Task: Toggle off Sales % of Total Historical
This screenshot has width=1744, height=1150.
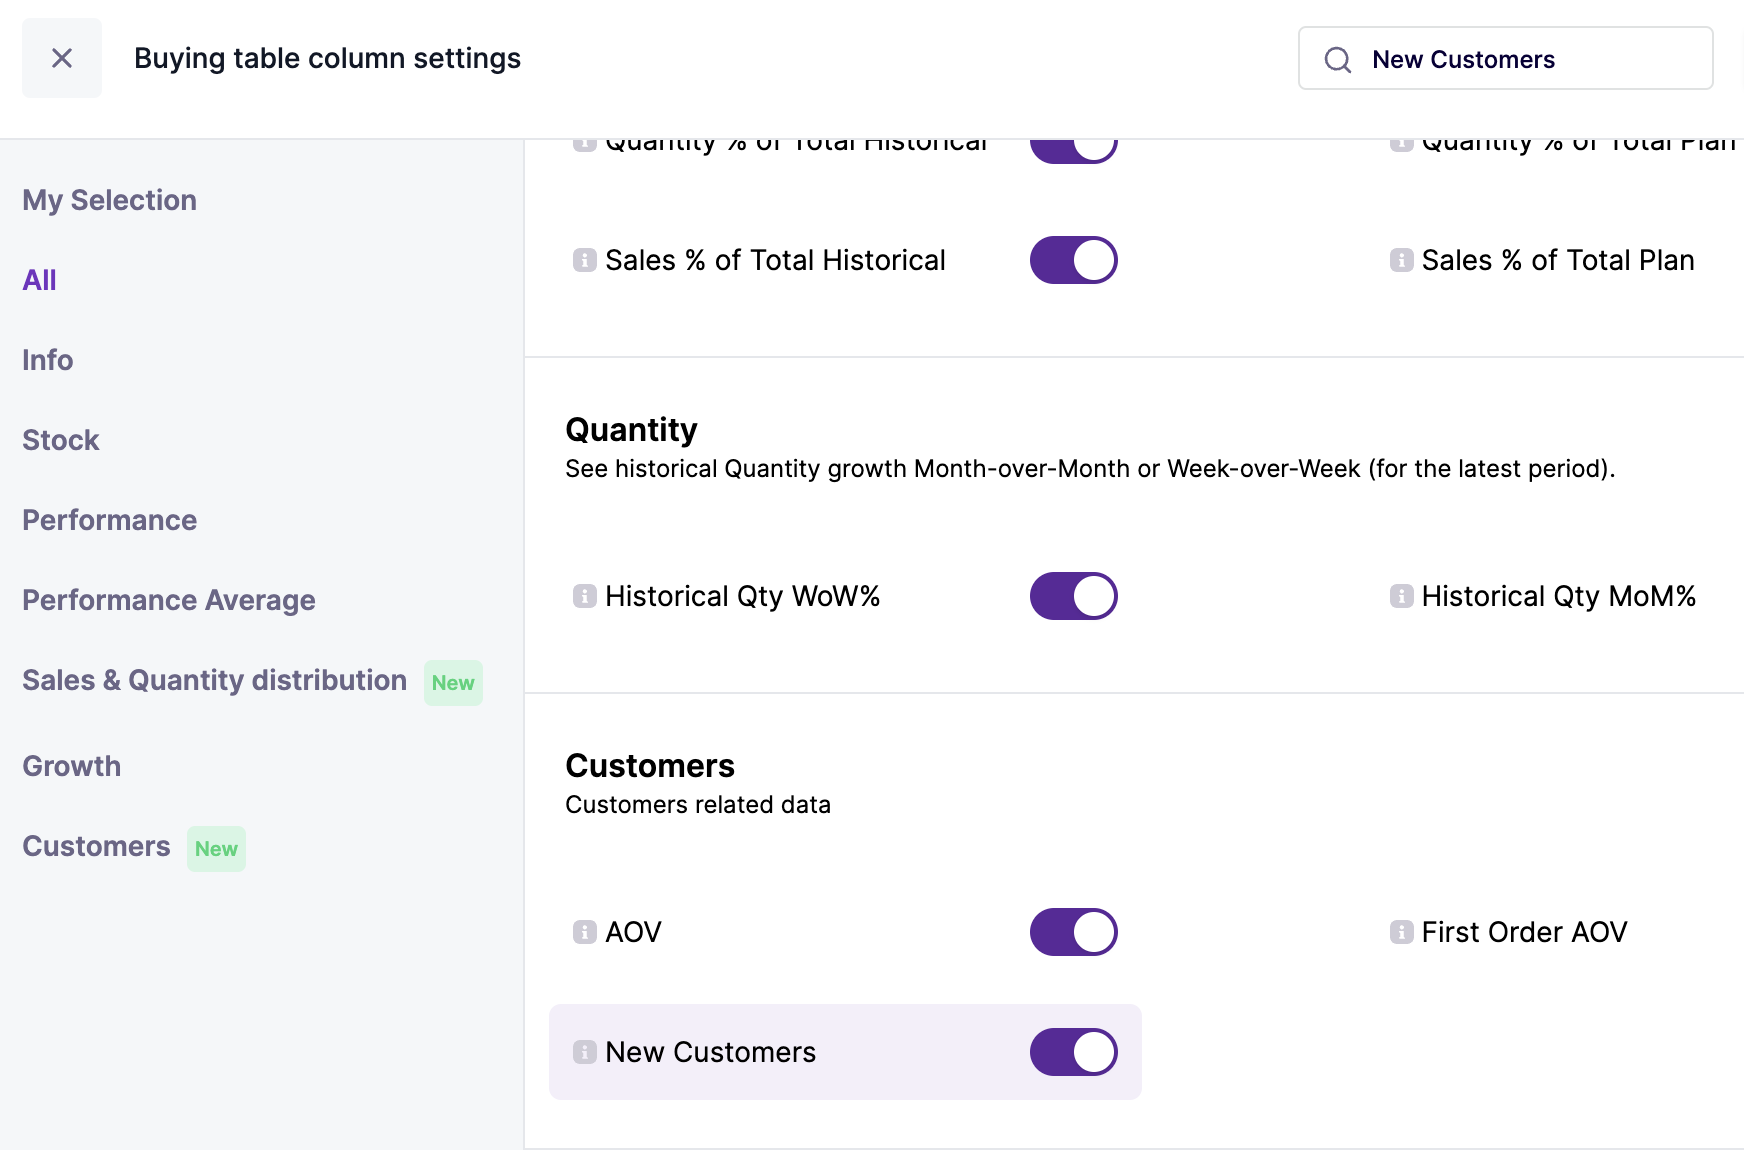Action: pos(1073,260)
